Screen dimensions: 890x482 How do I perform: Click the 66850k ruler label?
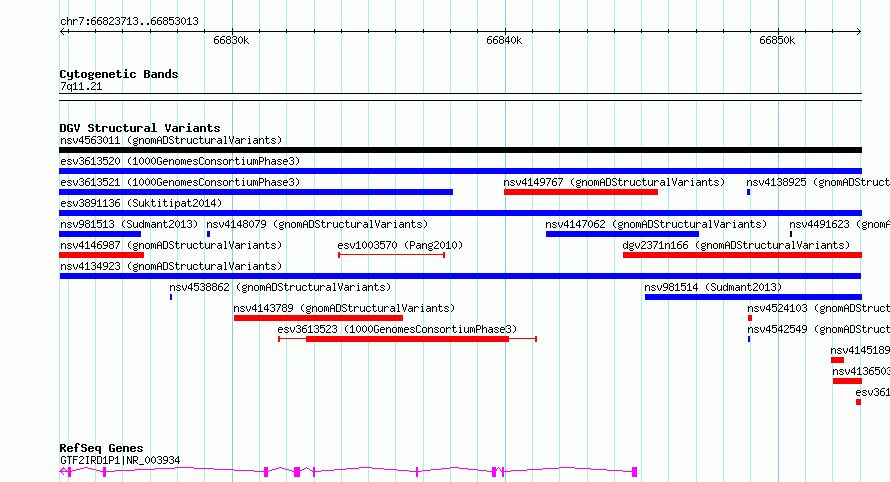point(777,41)
